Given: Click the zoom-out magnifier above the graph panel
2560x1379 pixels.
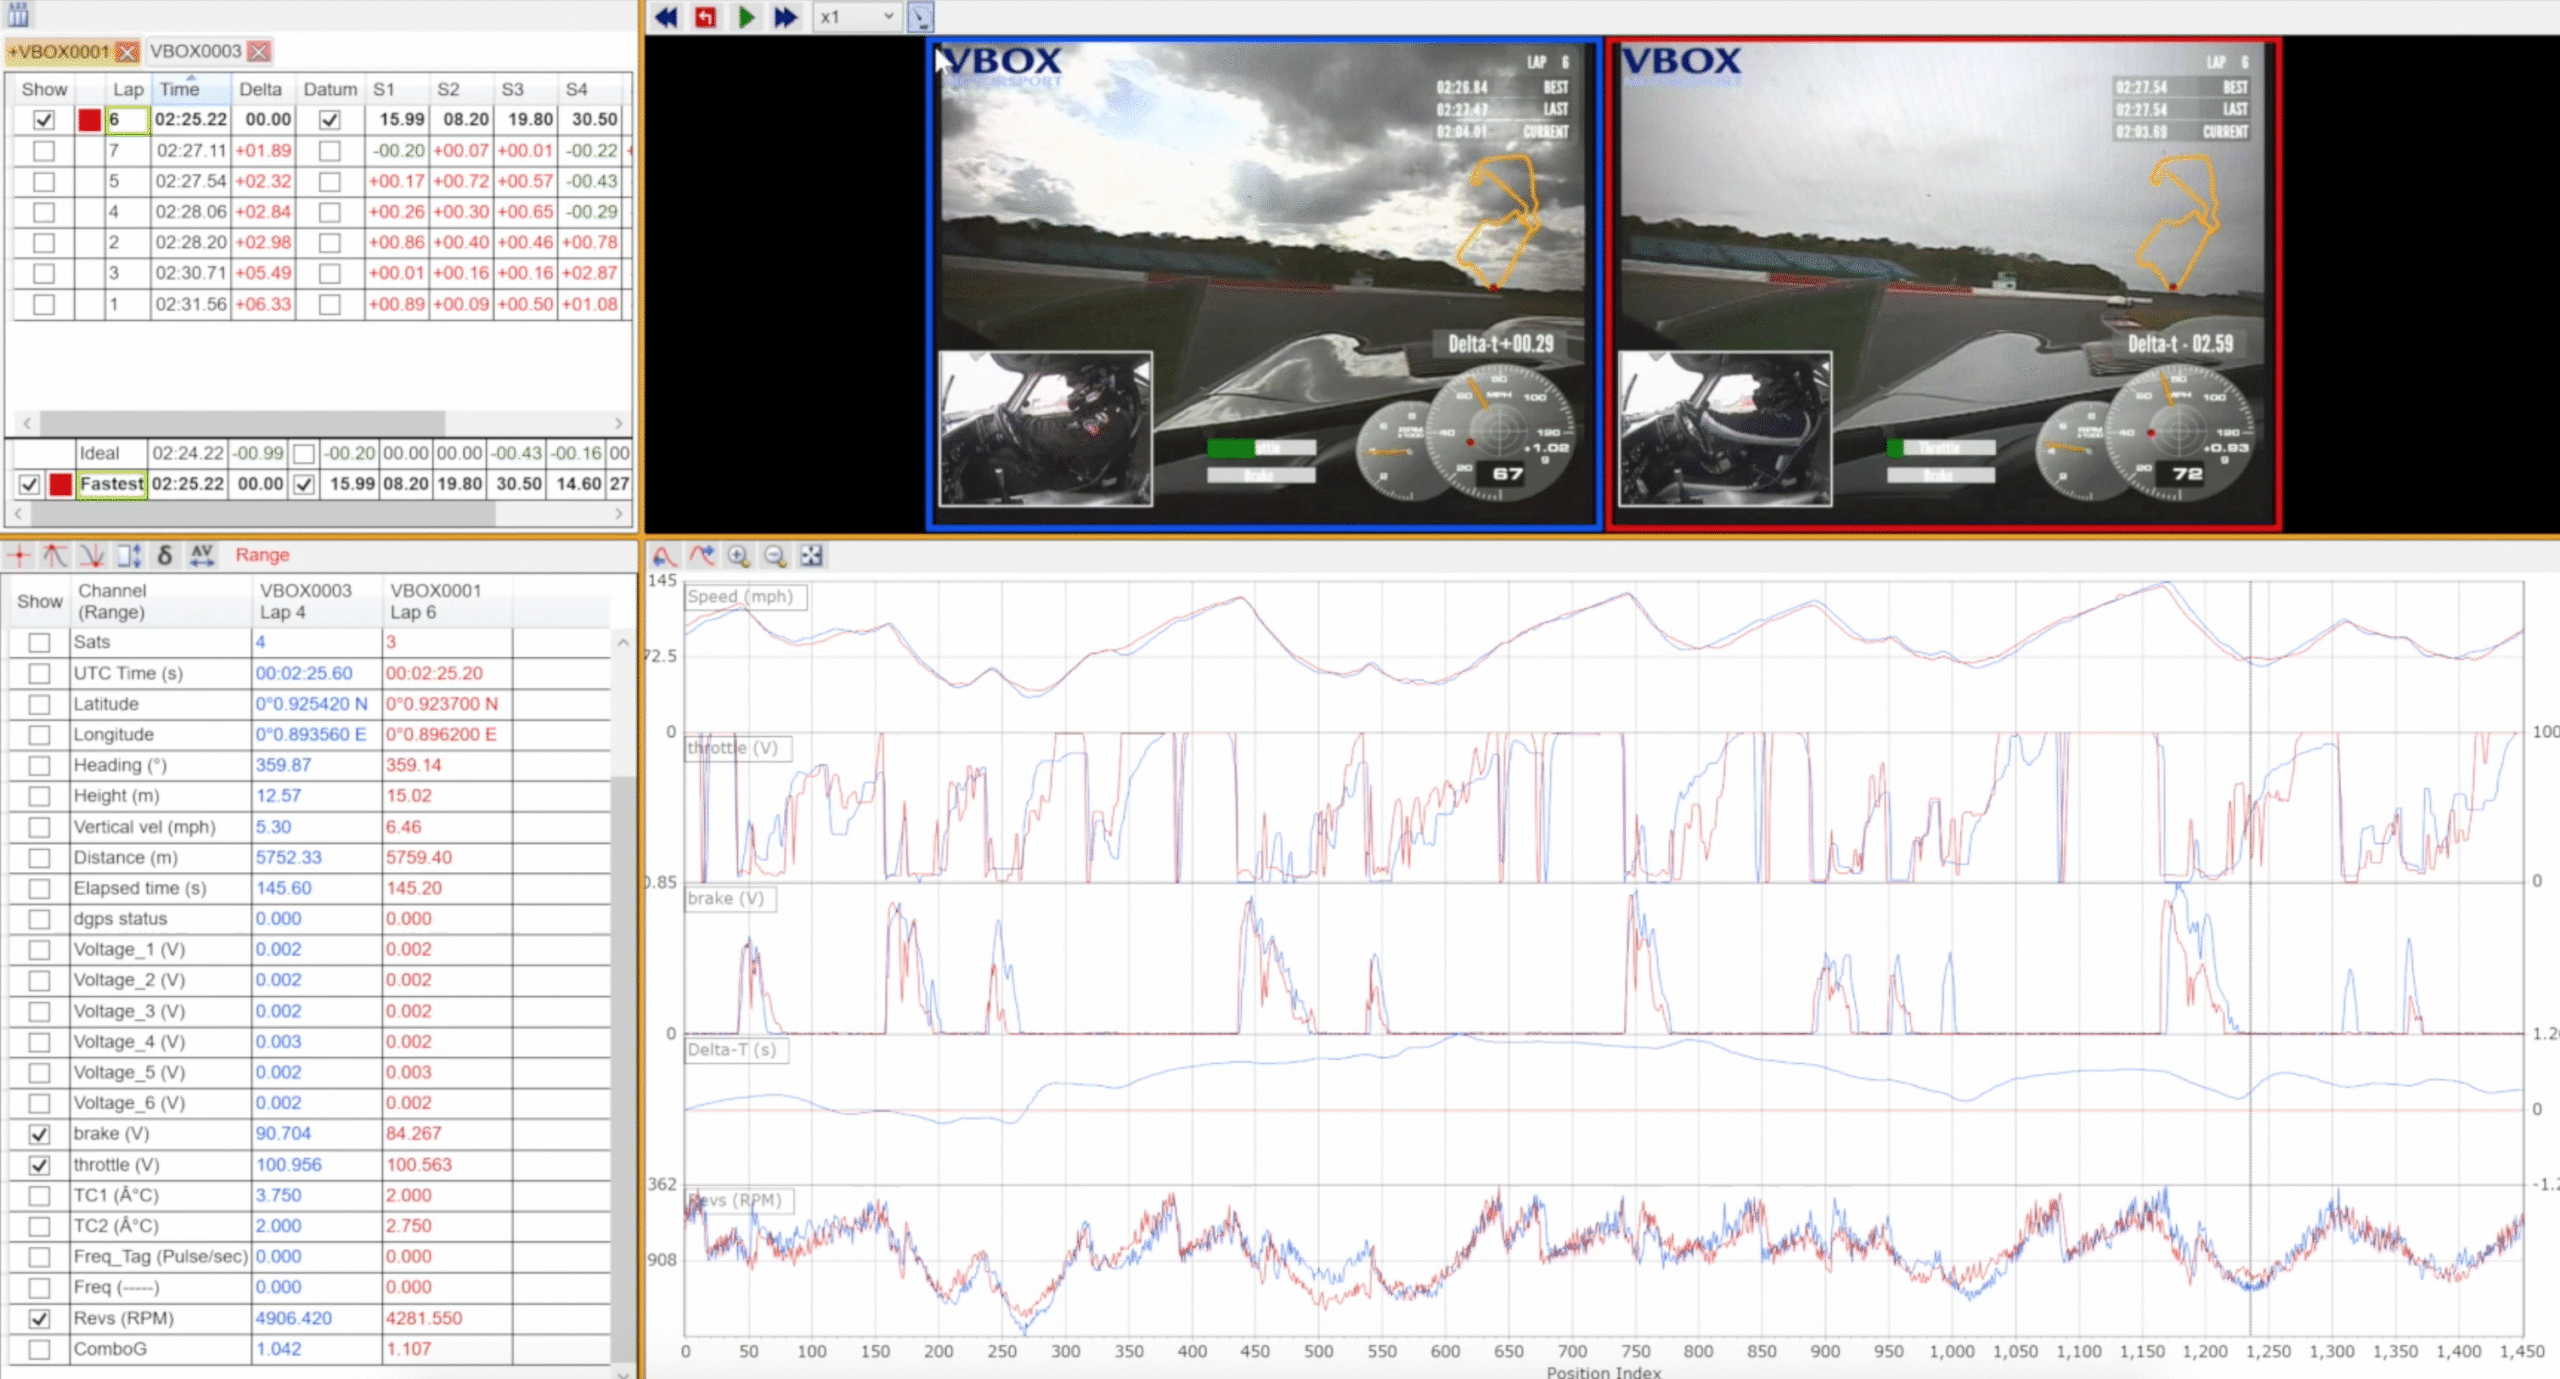Looking at the screenshot, I should 773,555.
